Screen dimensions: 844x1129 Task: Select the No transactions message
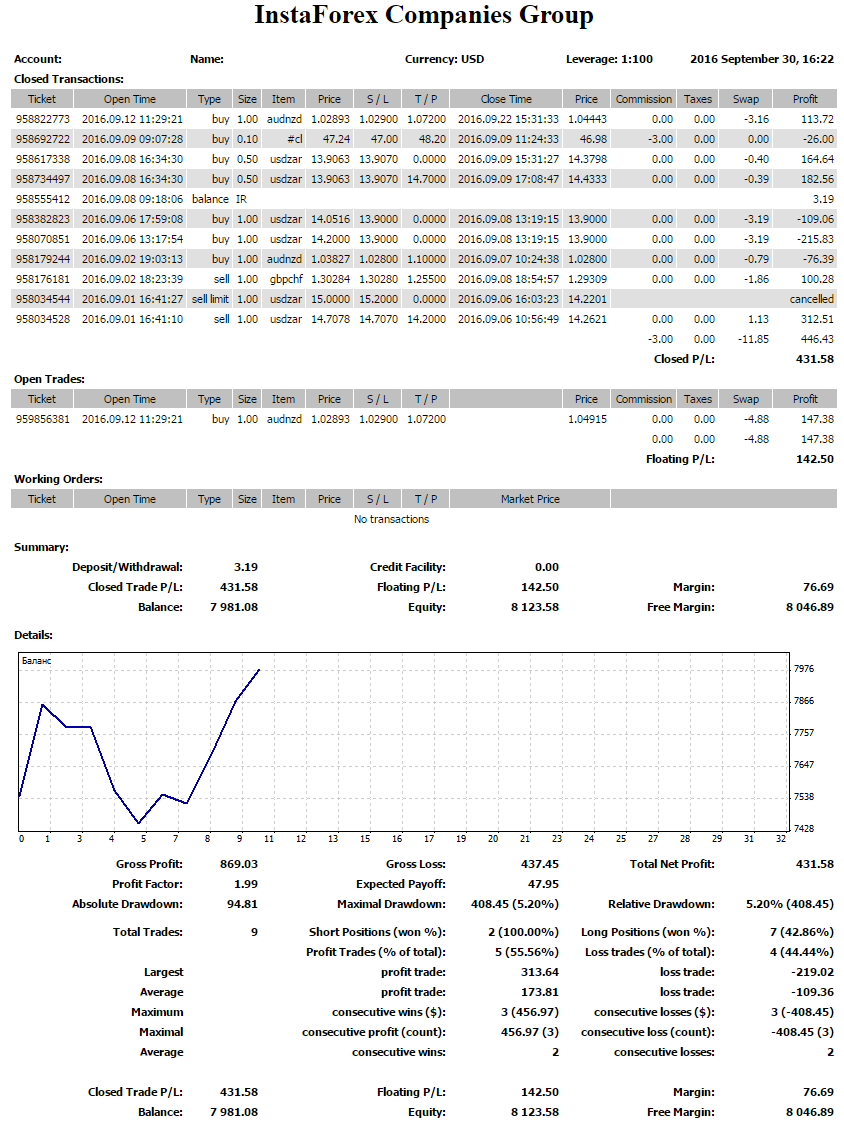point(392,519)
